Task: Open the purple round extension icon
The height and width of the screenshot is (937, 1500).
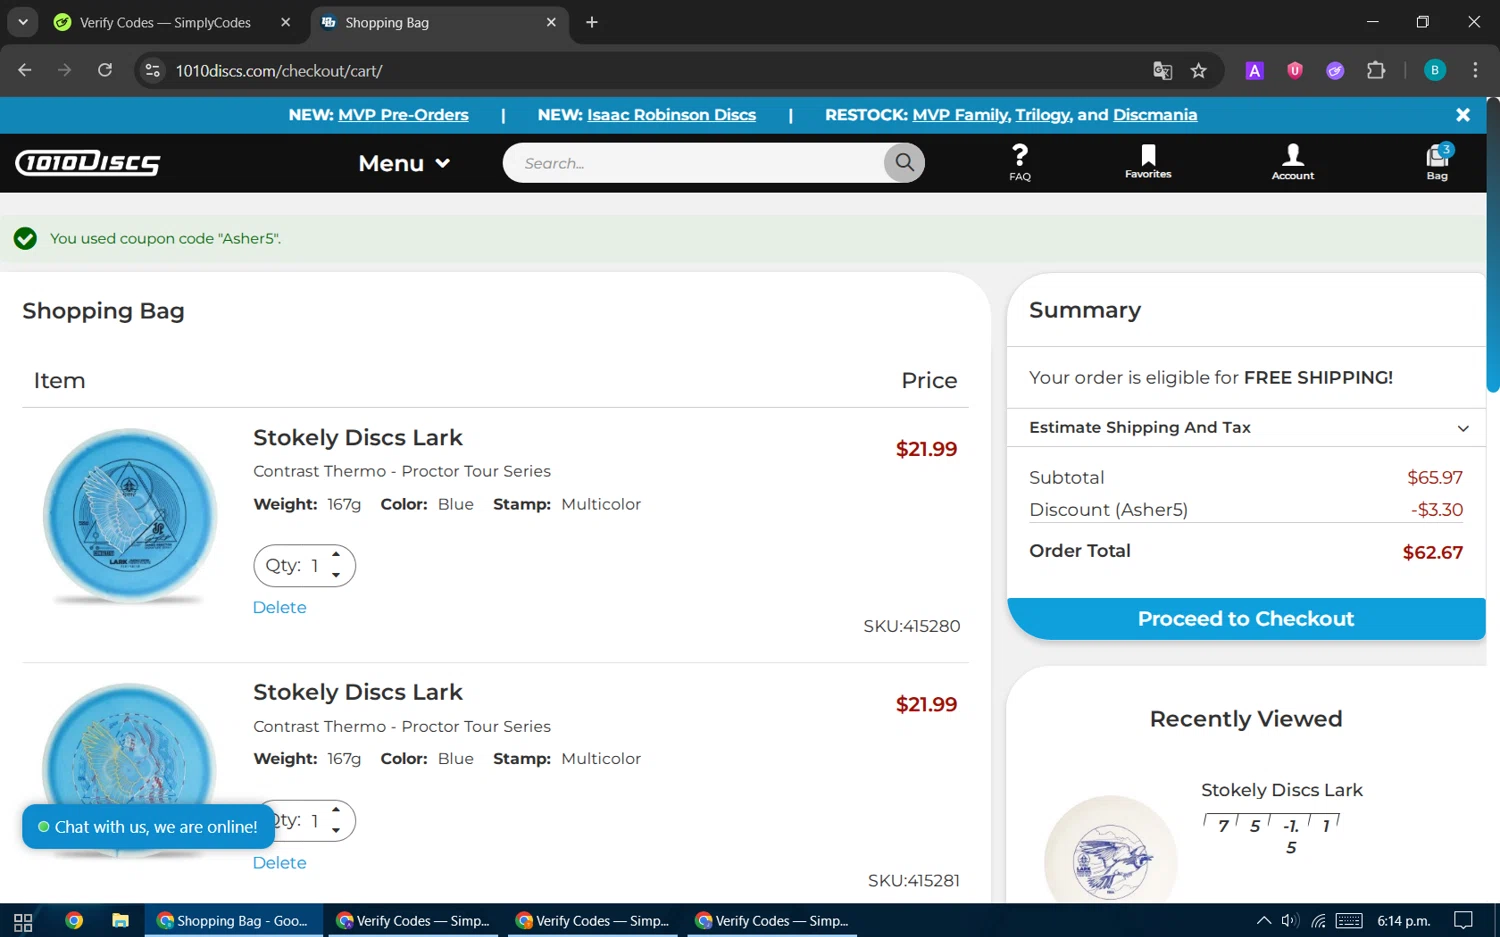Action: (x=1335, y=70)
